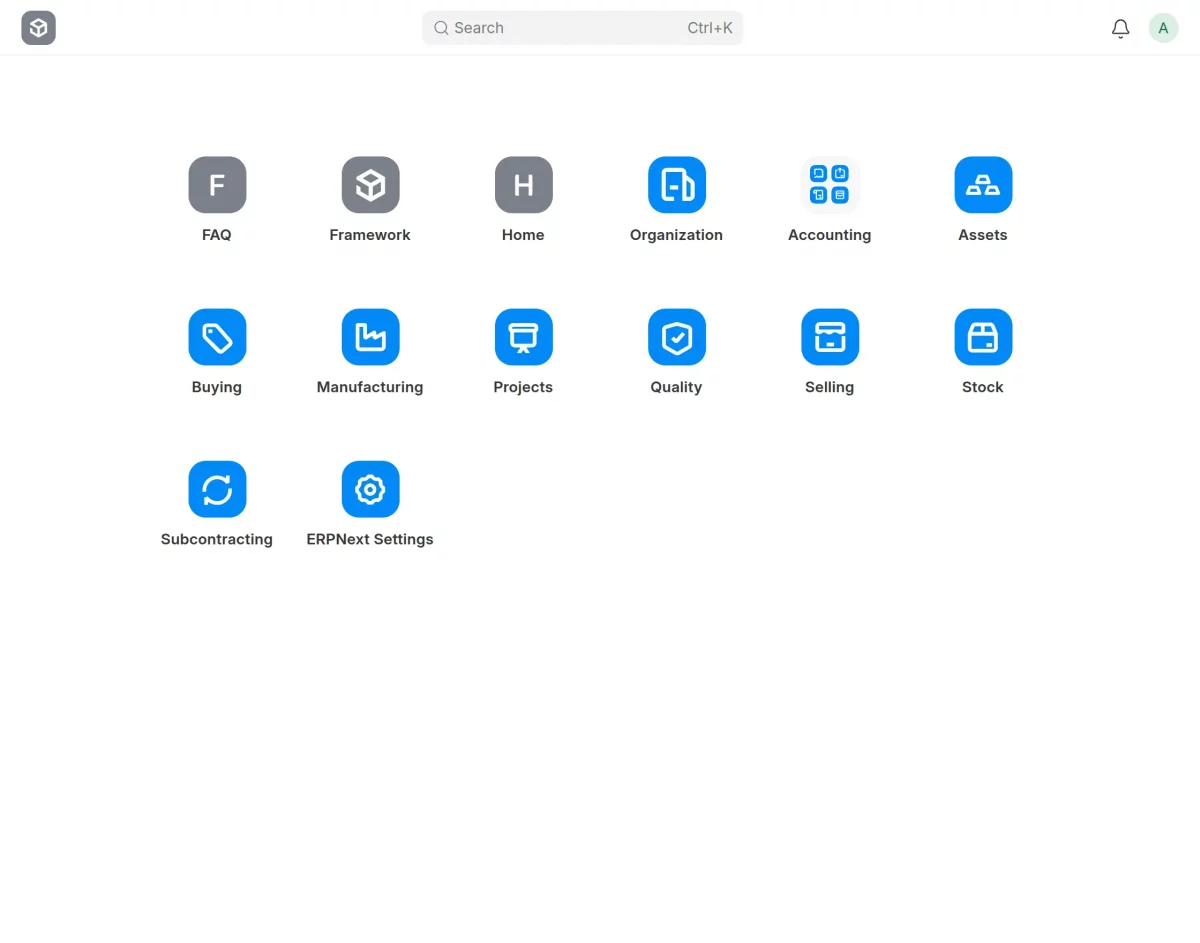Screen dimensions: 1200x943
Task: Focus the Search bar
Action: pos(582,28)
